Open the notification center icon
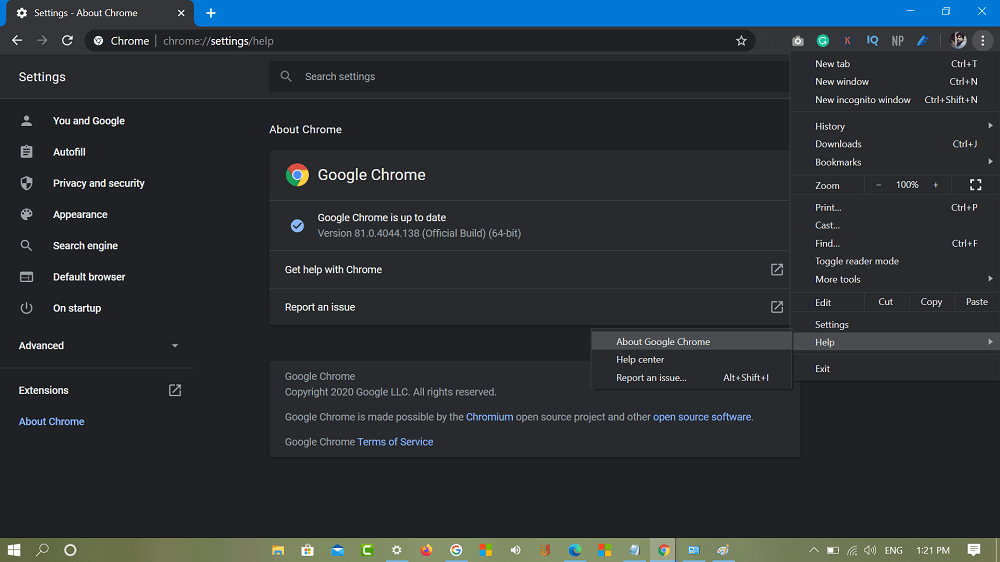The width and height of the screenshot is (1000, 562). (x=973, y=550)
